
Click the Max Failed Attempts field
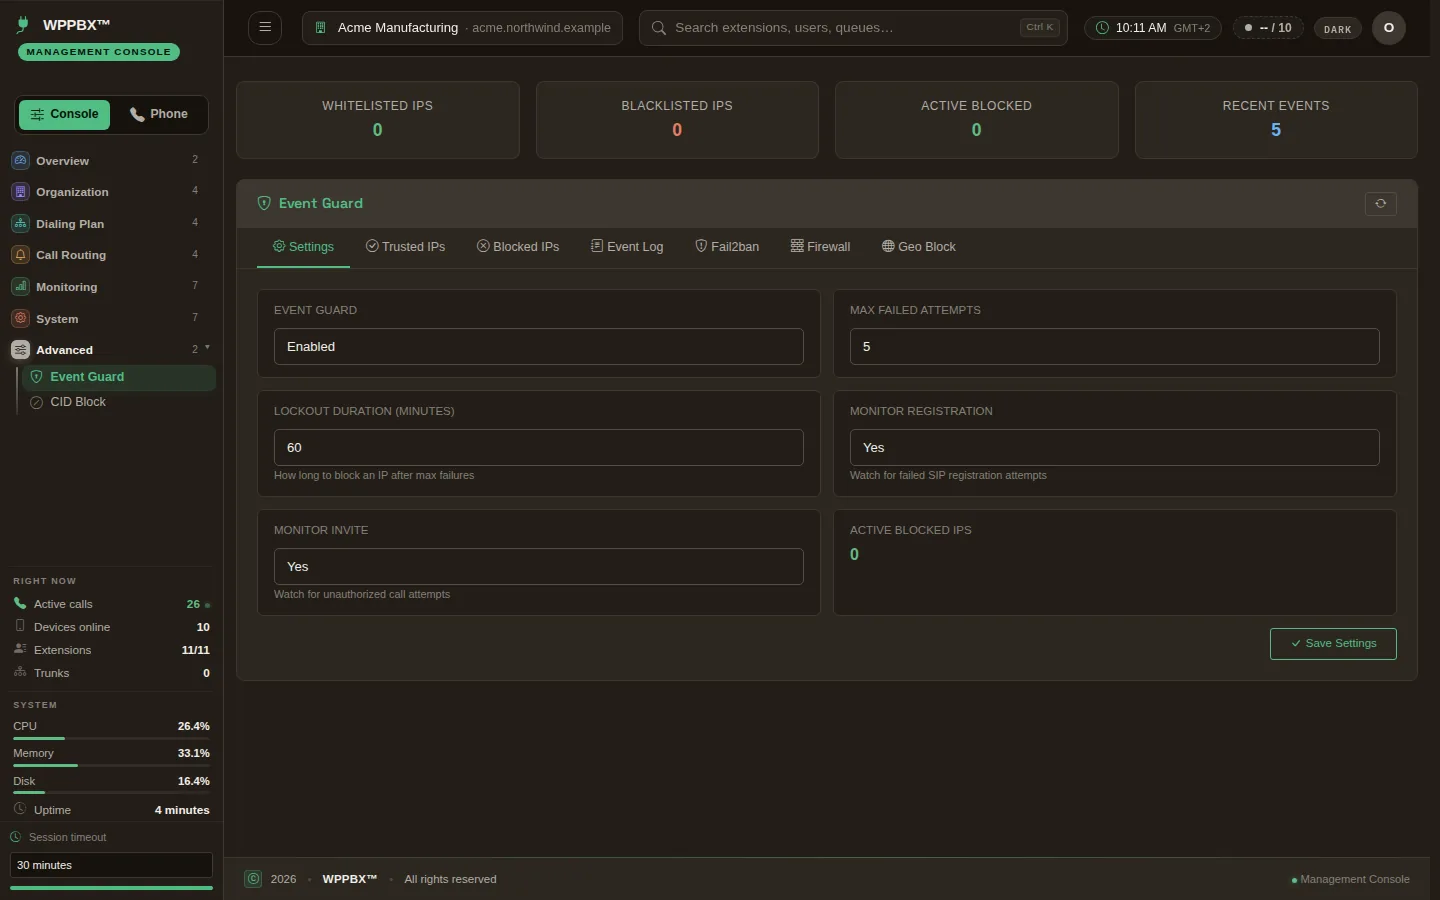[1115, 347]
